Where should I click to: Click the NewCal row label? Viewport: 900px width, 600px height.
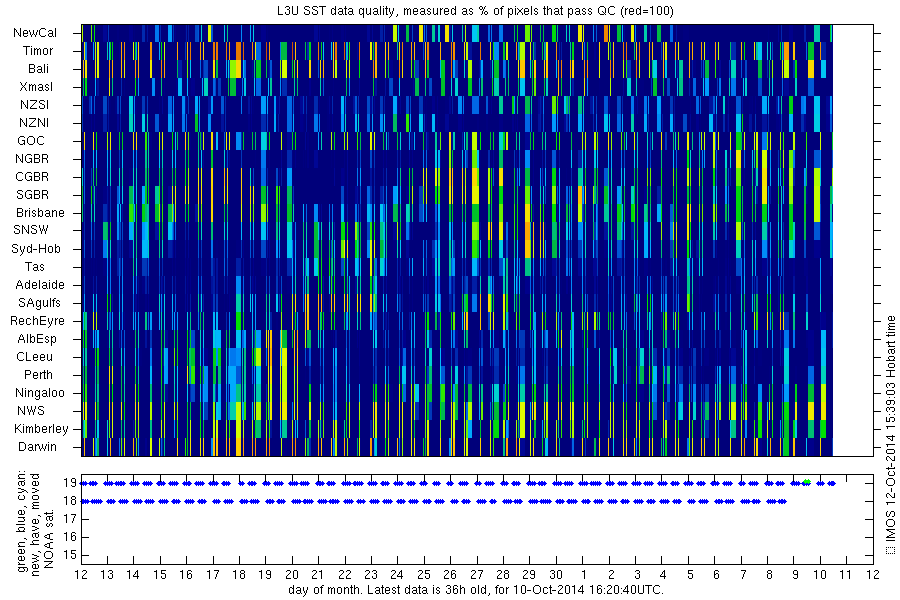pos(35,33)
